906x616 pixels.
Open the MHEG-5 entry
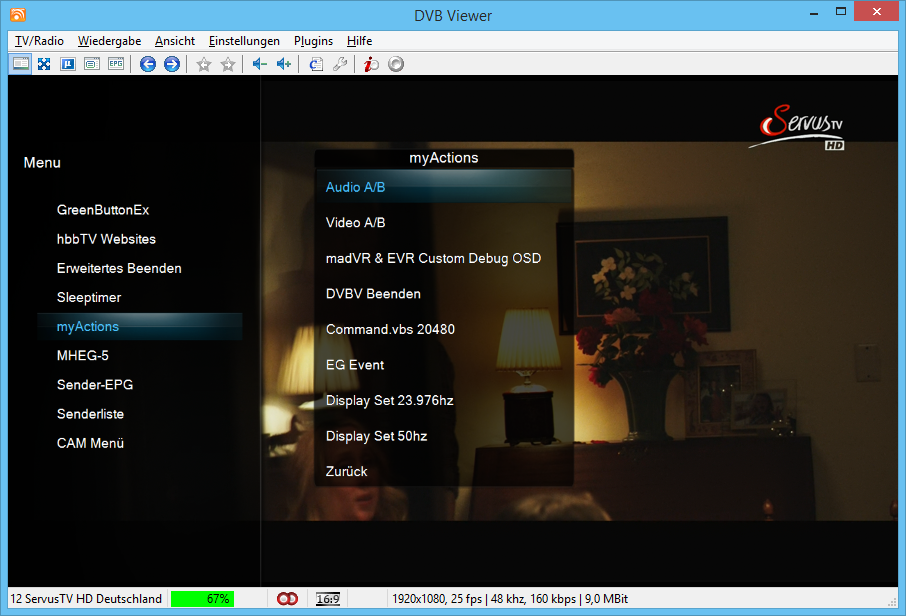coord(83,355)
